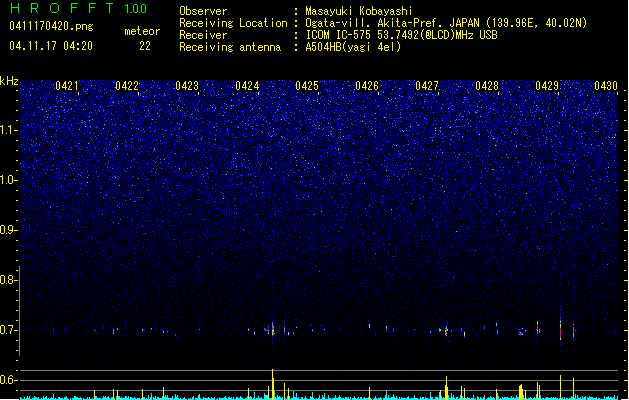
Task: Click the HROFFT 1.0.0 title text
Action: coord(78,8)
